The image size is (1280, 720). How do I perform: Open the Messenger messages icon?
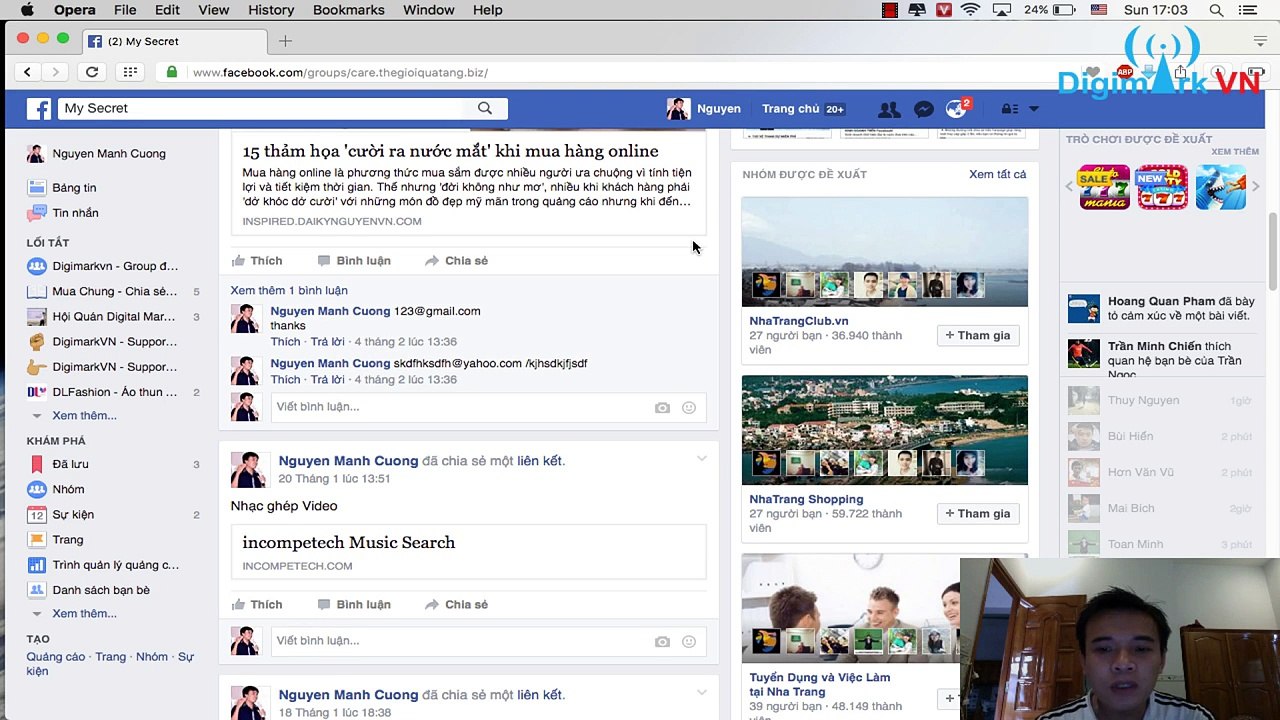click(924, 109)
